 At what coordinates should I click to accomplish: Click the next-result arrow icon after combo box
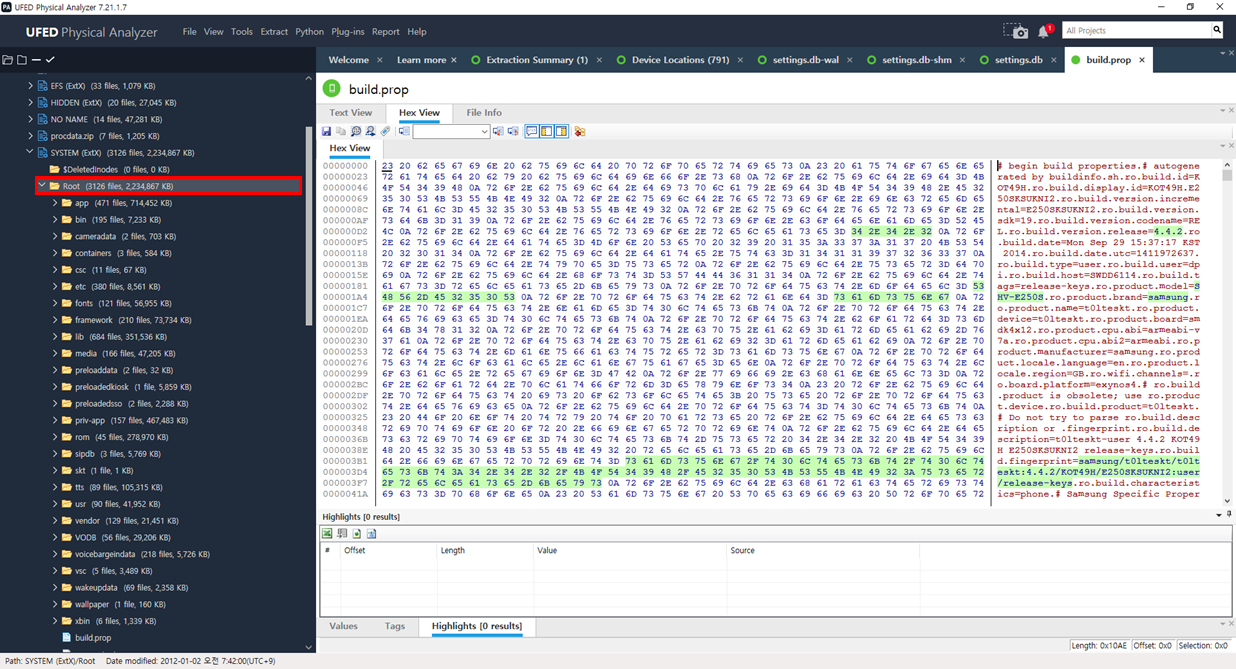513,131
